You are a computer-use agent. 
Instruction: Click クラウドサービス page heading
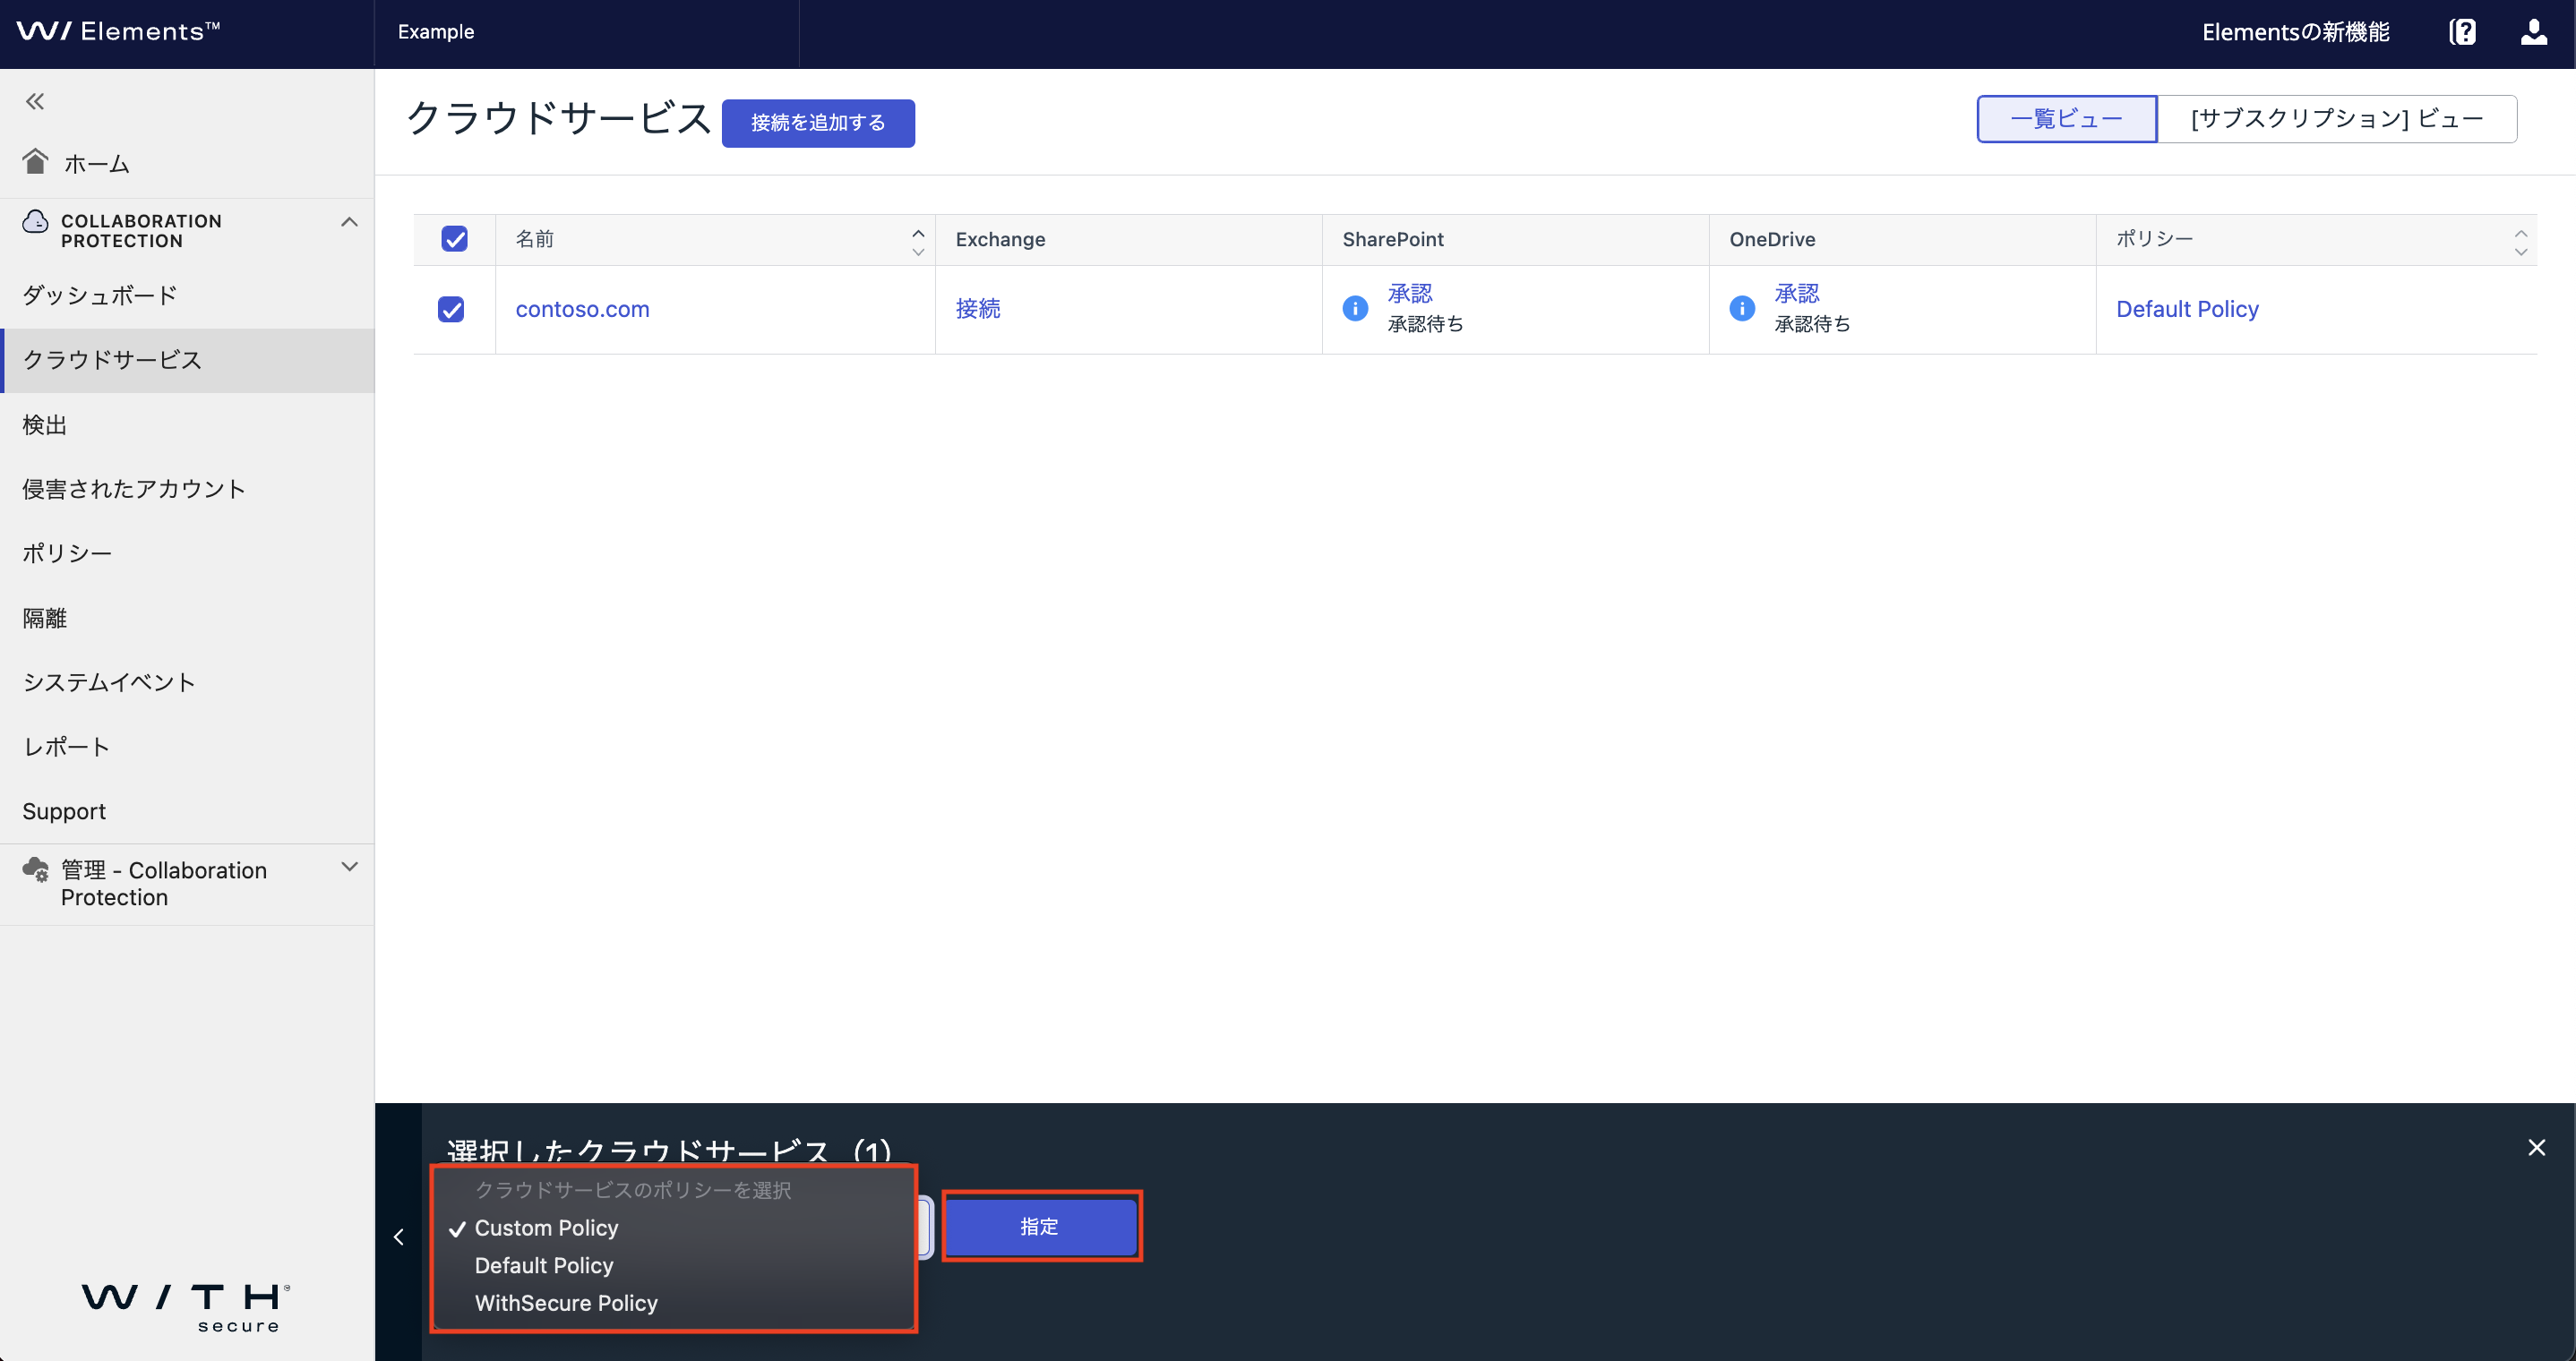coord(558,119)
